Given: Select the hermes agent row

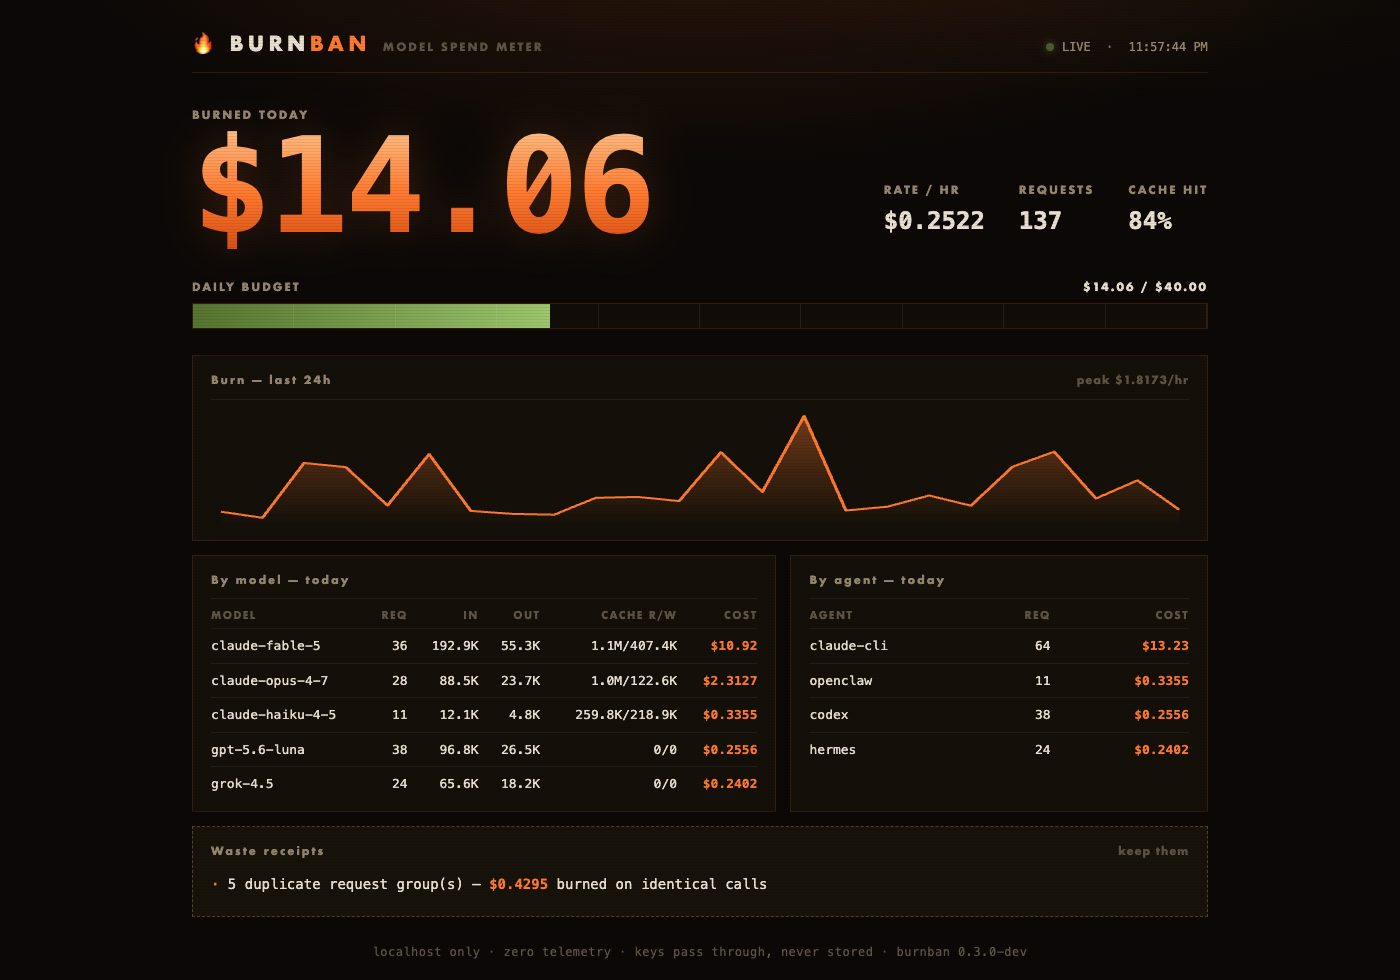Looking at the screenshot, I should point(999,750).
